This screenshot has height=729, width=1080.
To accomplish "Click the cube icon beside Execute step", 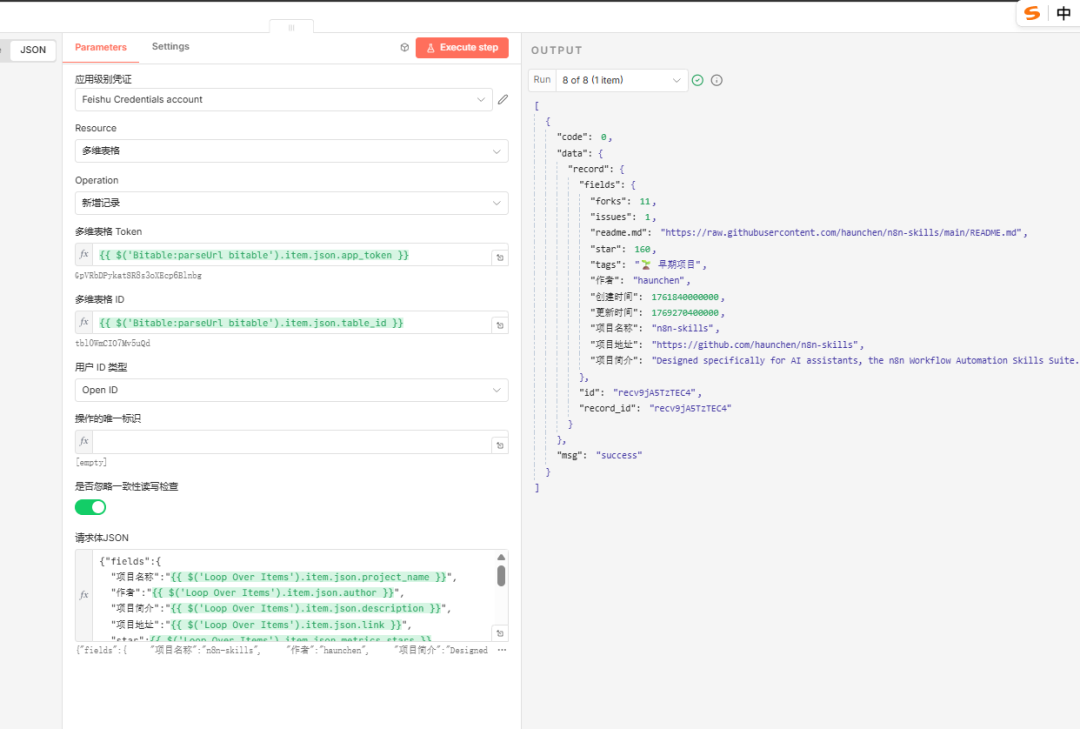I will pyautogui.click(x=404, y=48).
